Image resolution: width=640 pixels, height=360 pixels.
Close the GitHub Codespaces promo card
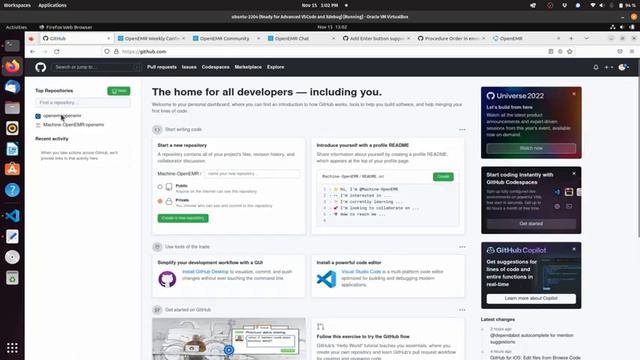pos(574,173)
